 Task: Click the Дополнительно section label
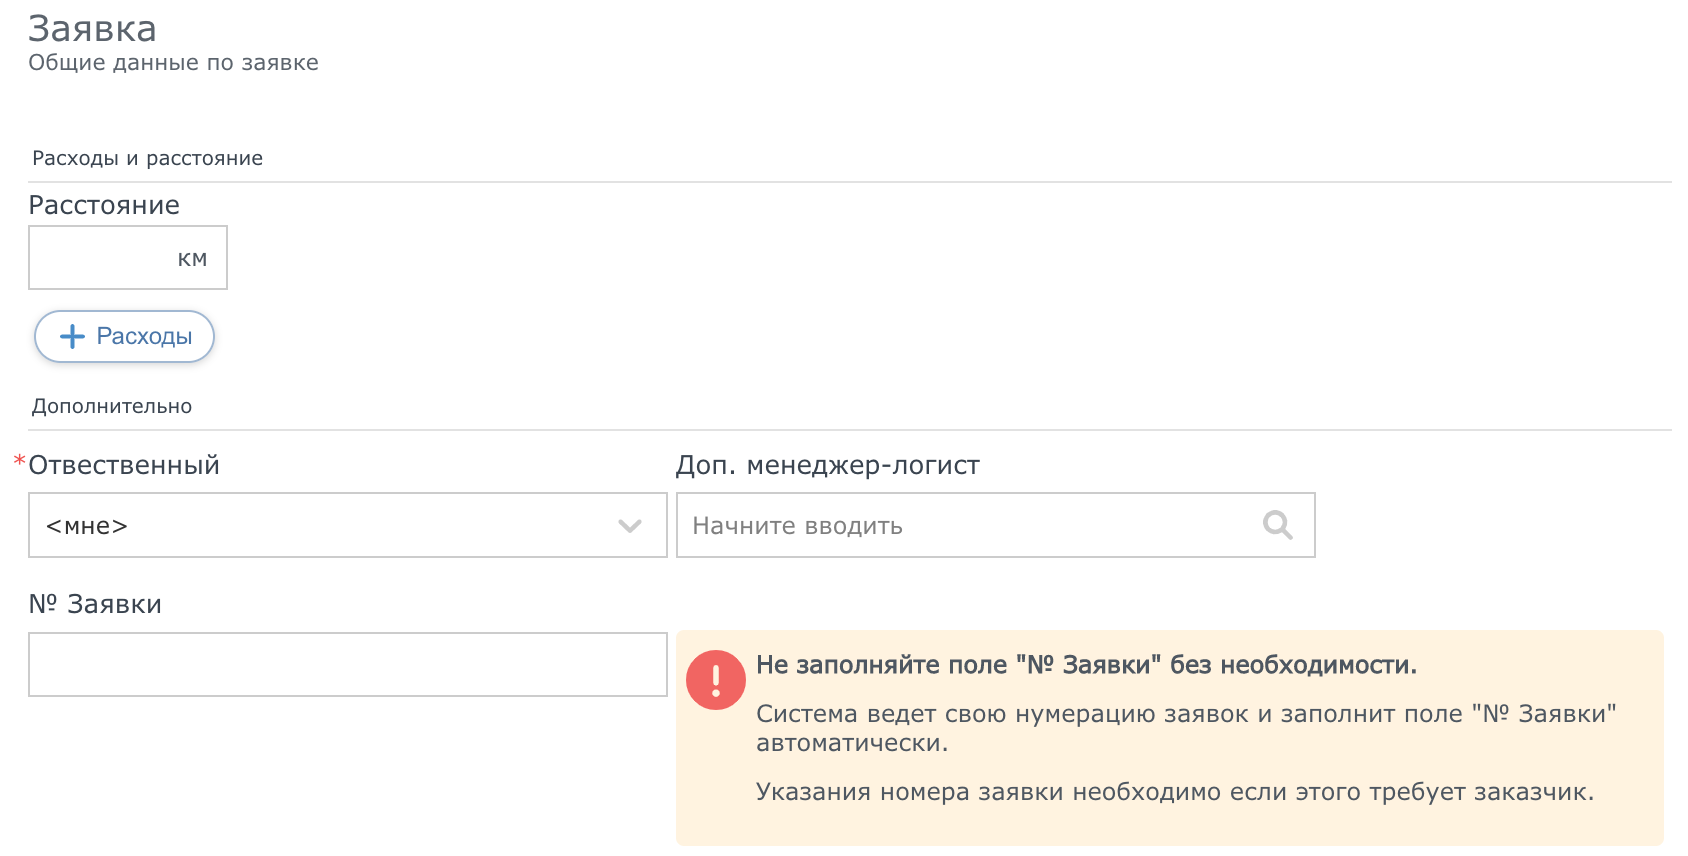[112, 406]
